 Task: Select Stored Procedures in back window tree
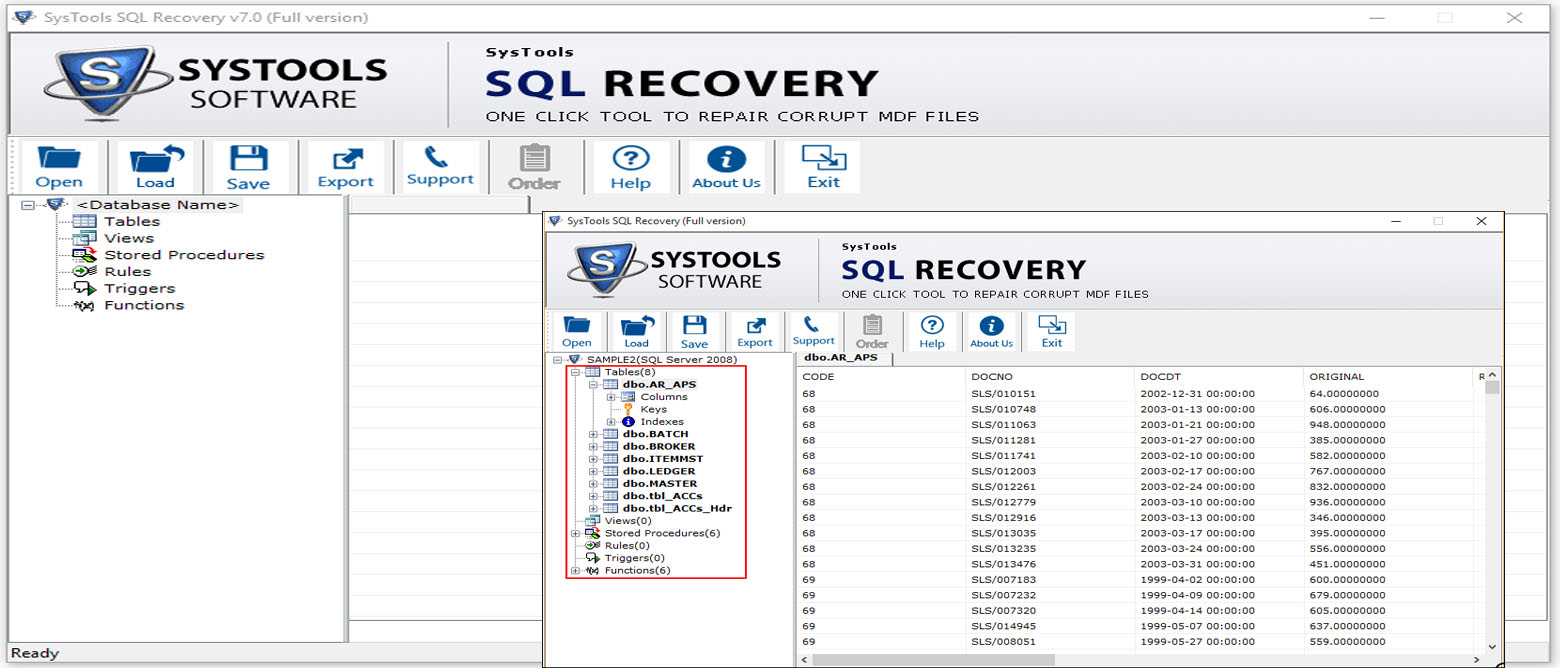tap(184, 255)
